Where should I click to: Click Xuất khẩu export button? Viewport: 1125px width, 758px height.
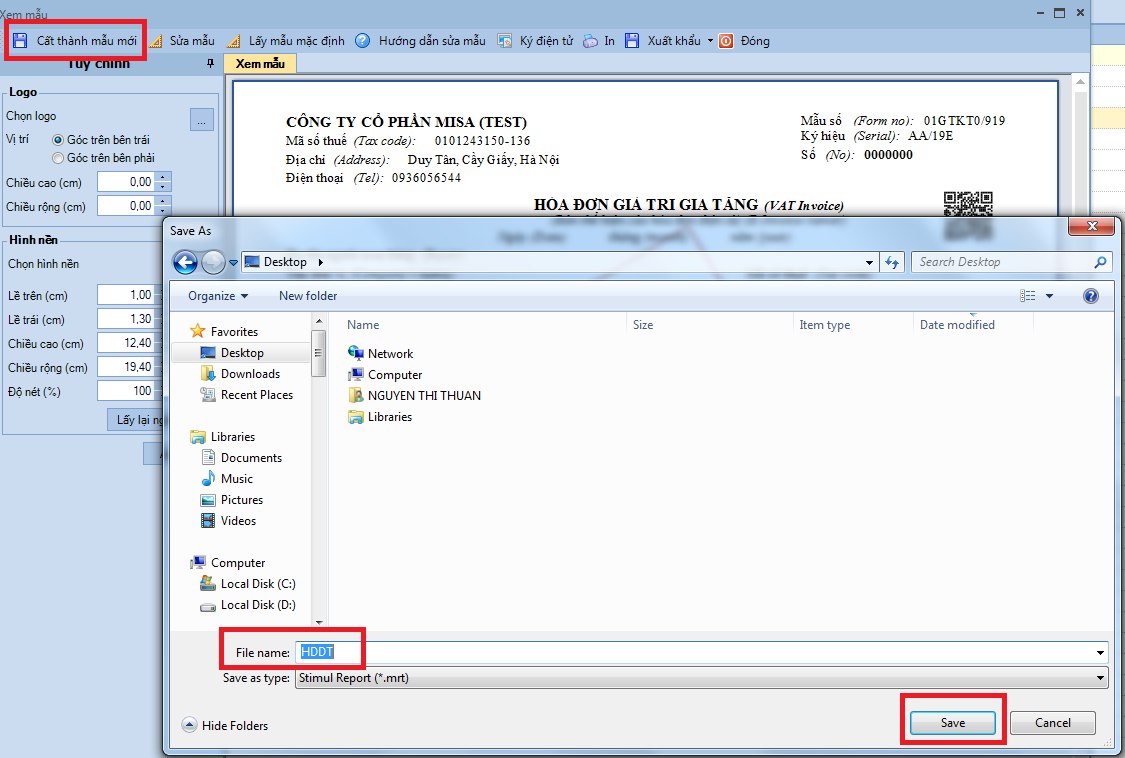(662, 41)
